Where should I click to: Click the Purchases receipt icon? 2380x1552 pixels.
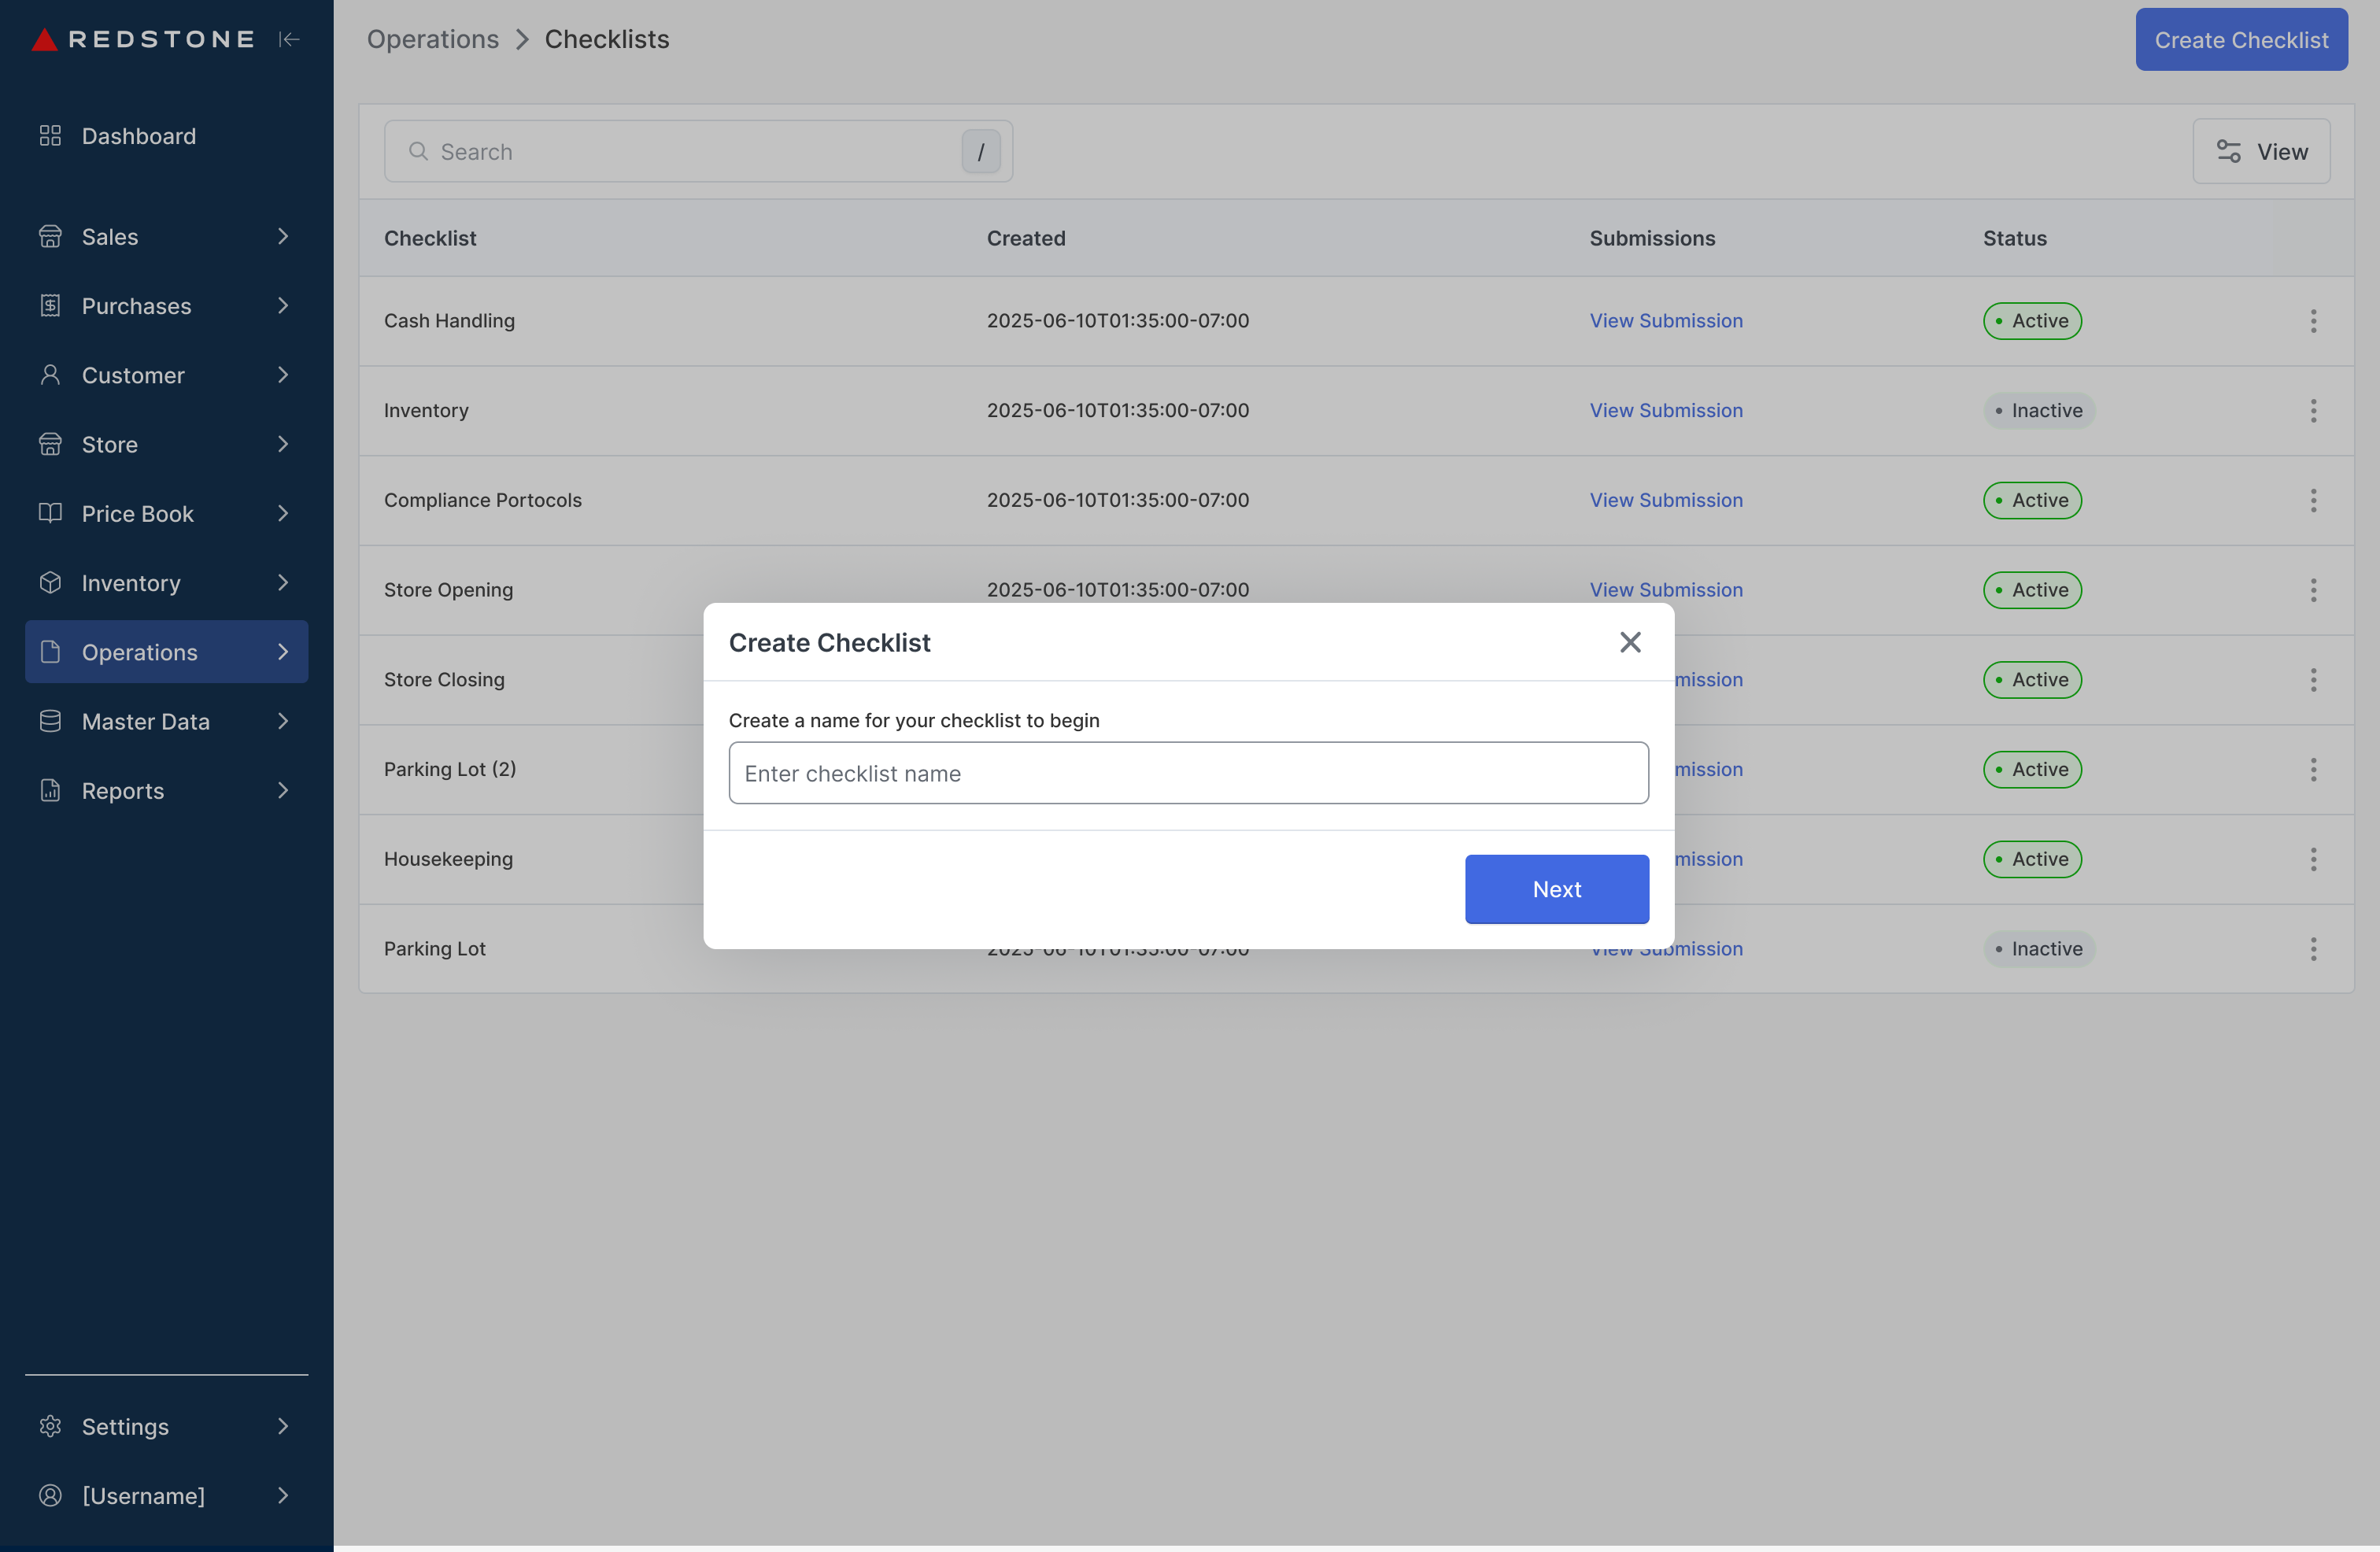click(50, 306)
